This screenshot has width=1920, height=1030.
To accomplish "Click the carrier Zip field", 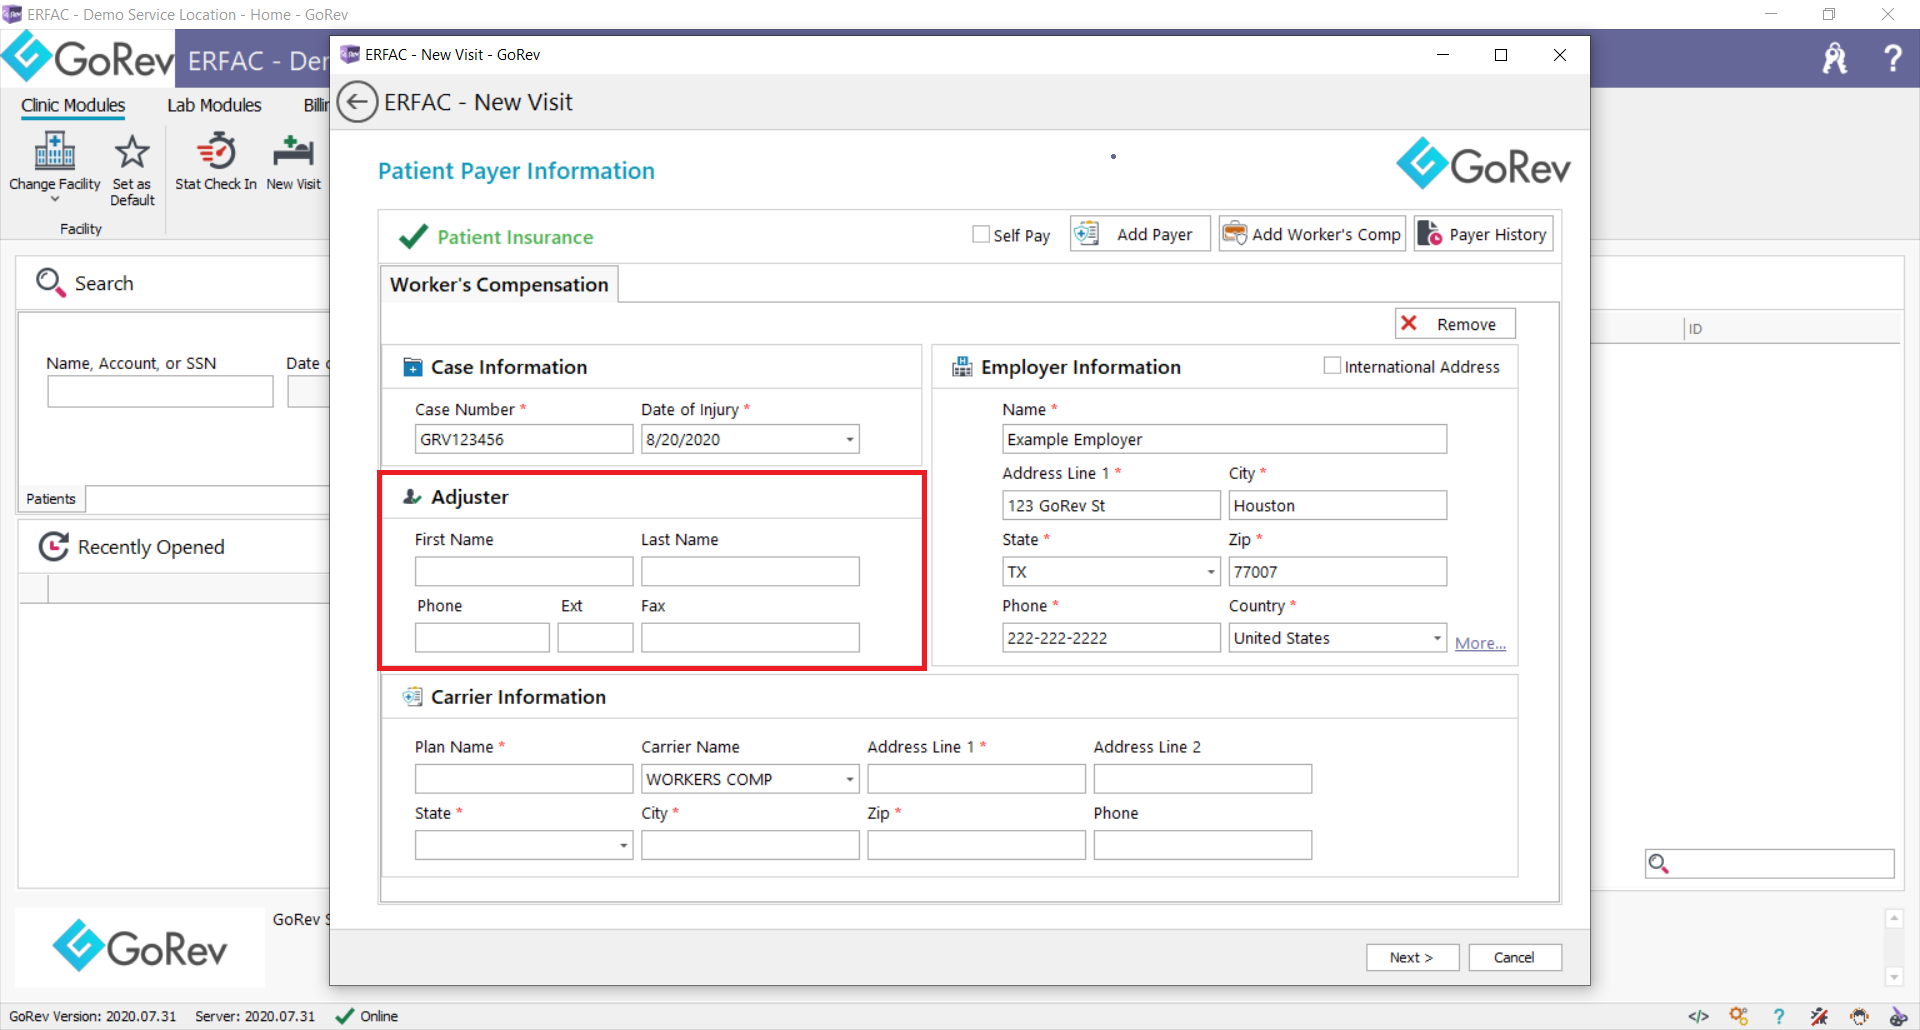I will [x=976, y=845].
